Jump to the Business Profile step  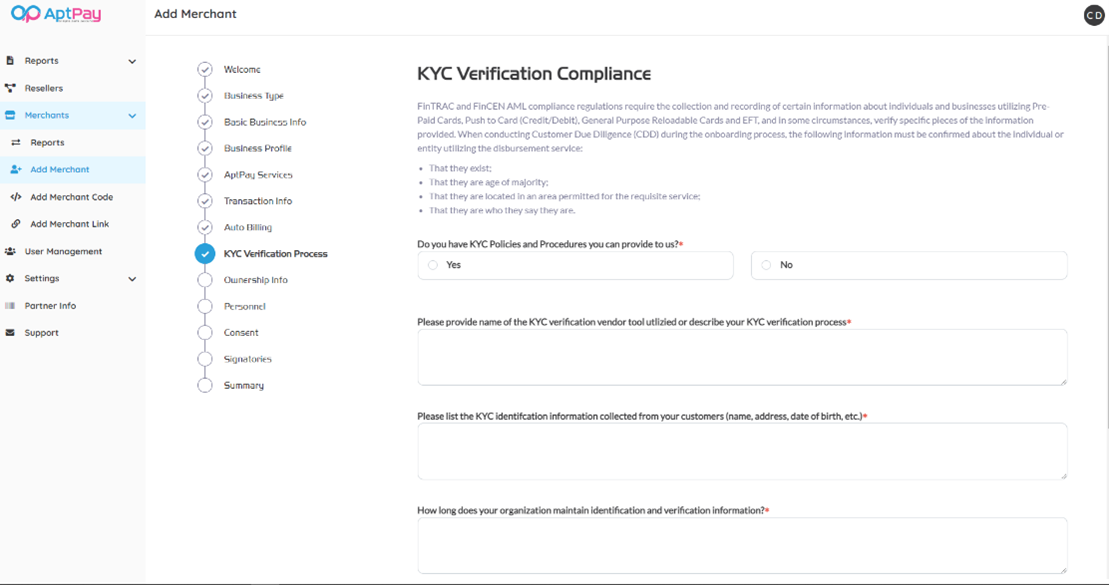pos(257,149)
